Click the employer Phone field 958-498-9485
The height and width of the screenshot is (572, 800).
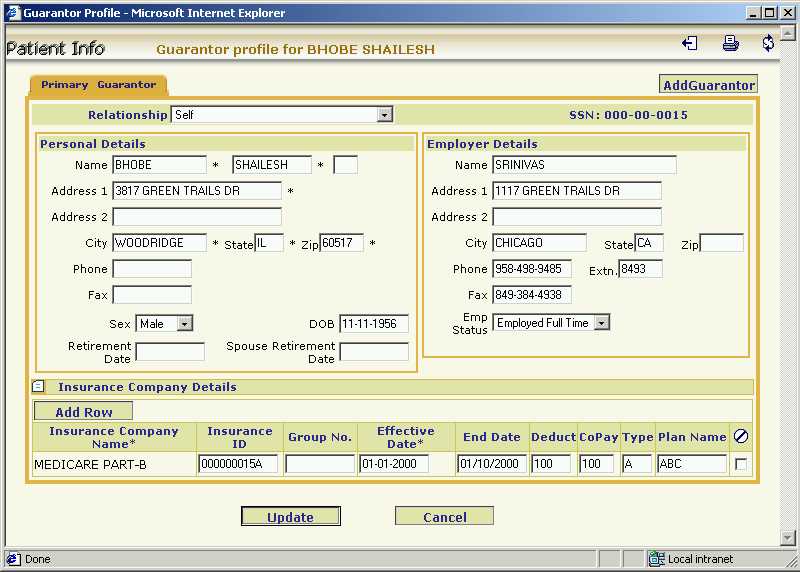pos(532,269)
